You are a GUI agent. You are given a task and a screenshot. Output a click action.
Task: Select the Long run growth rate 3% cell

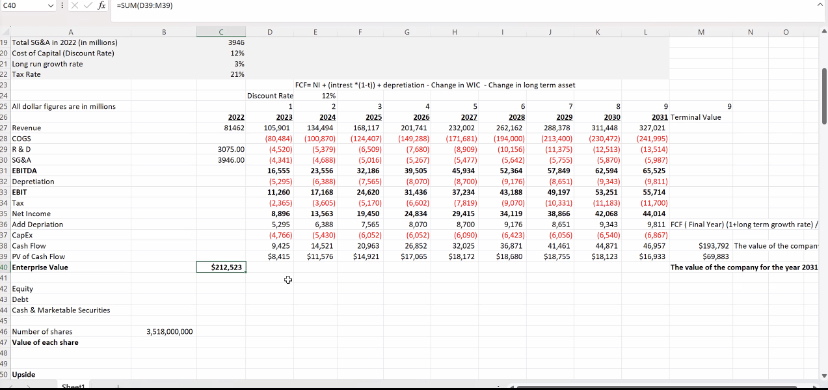coord(221,63)
